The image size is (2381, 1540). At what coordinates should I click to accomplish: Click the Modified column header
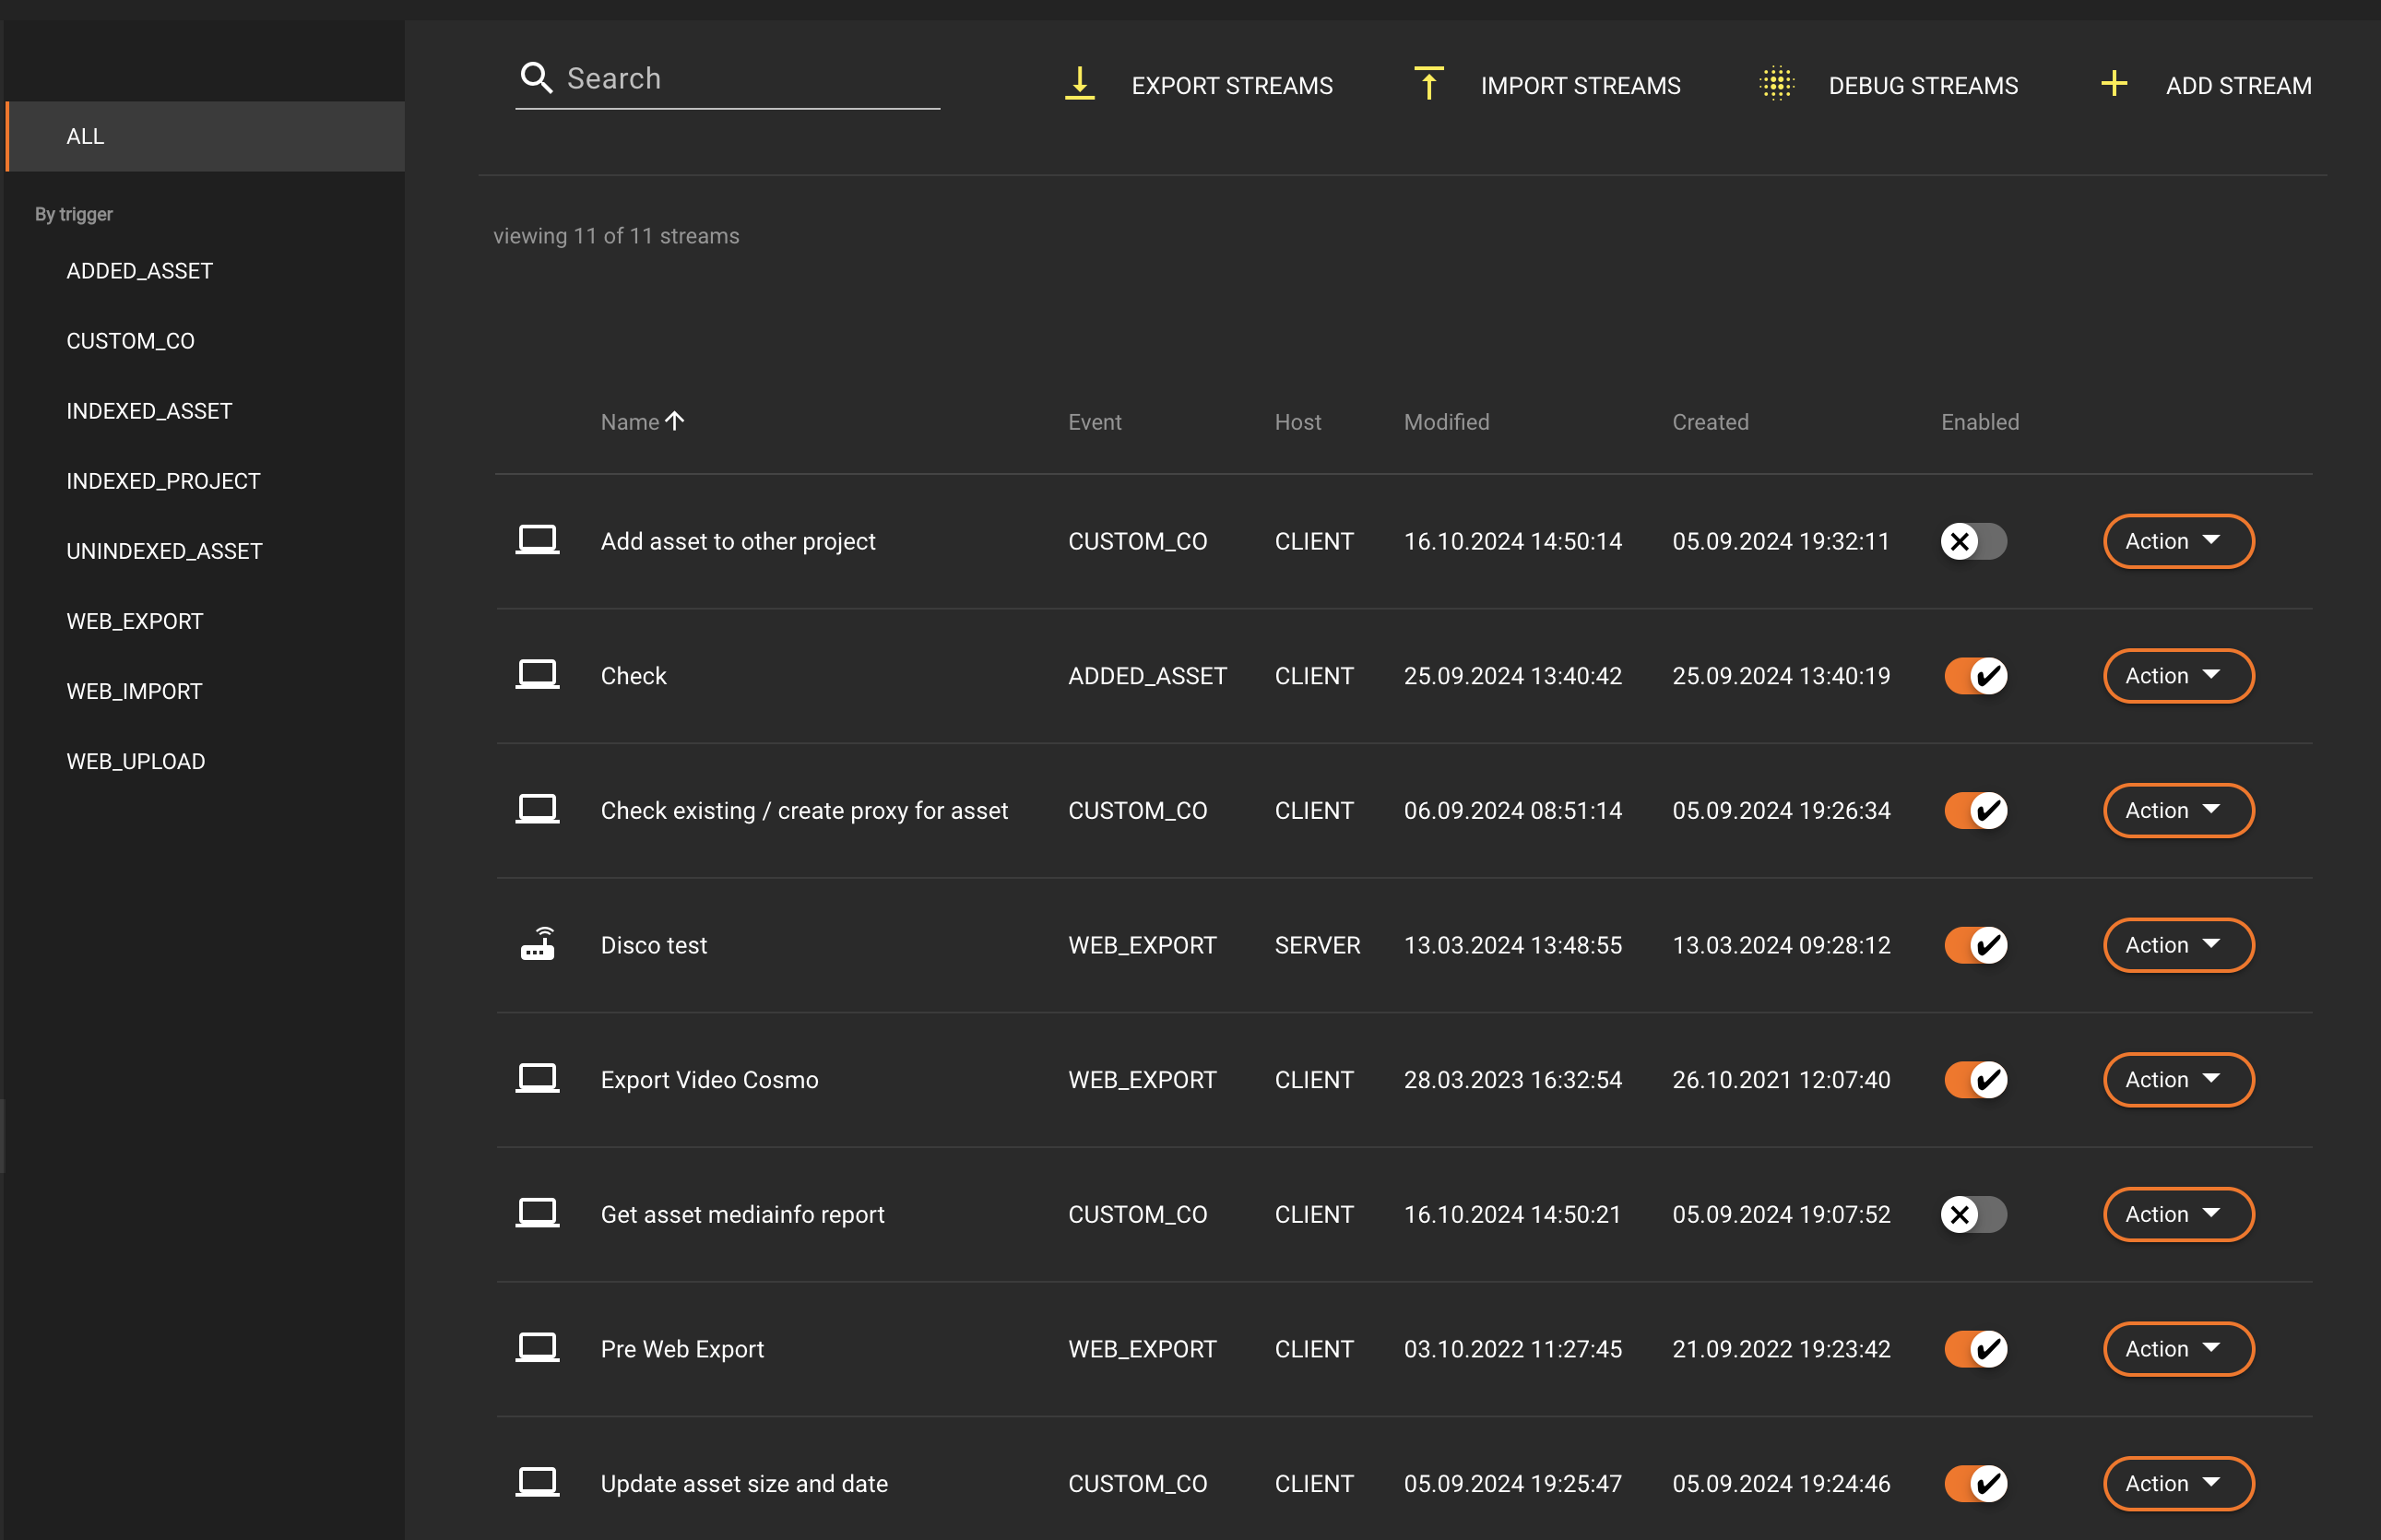[x=1446, y=422]
